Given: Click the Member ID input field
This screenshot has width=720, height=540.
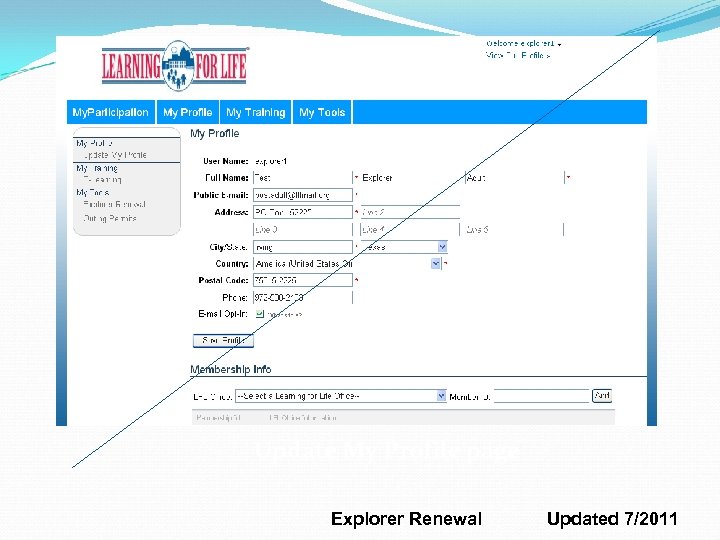Looking at the screenshot, I should click(541, 396).
